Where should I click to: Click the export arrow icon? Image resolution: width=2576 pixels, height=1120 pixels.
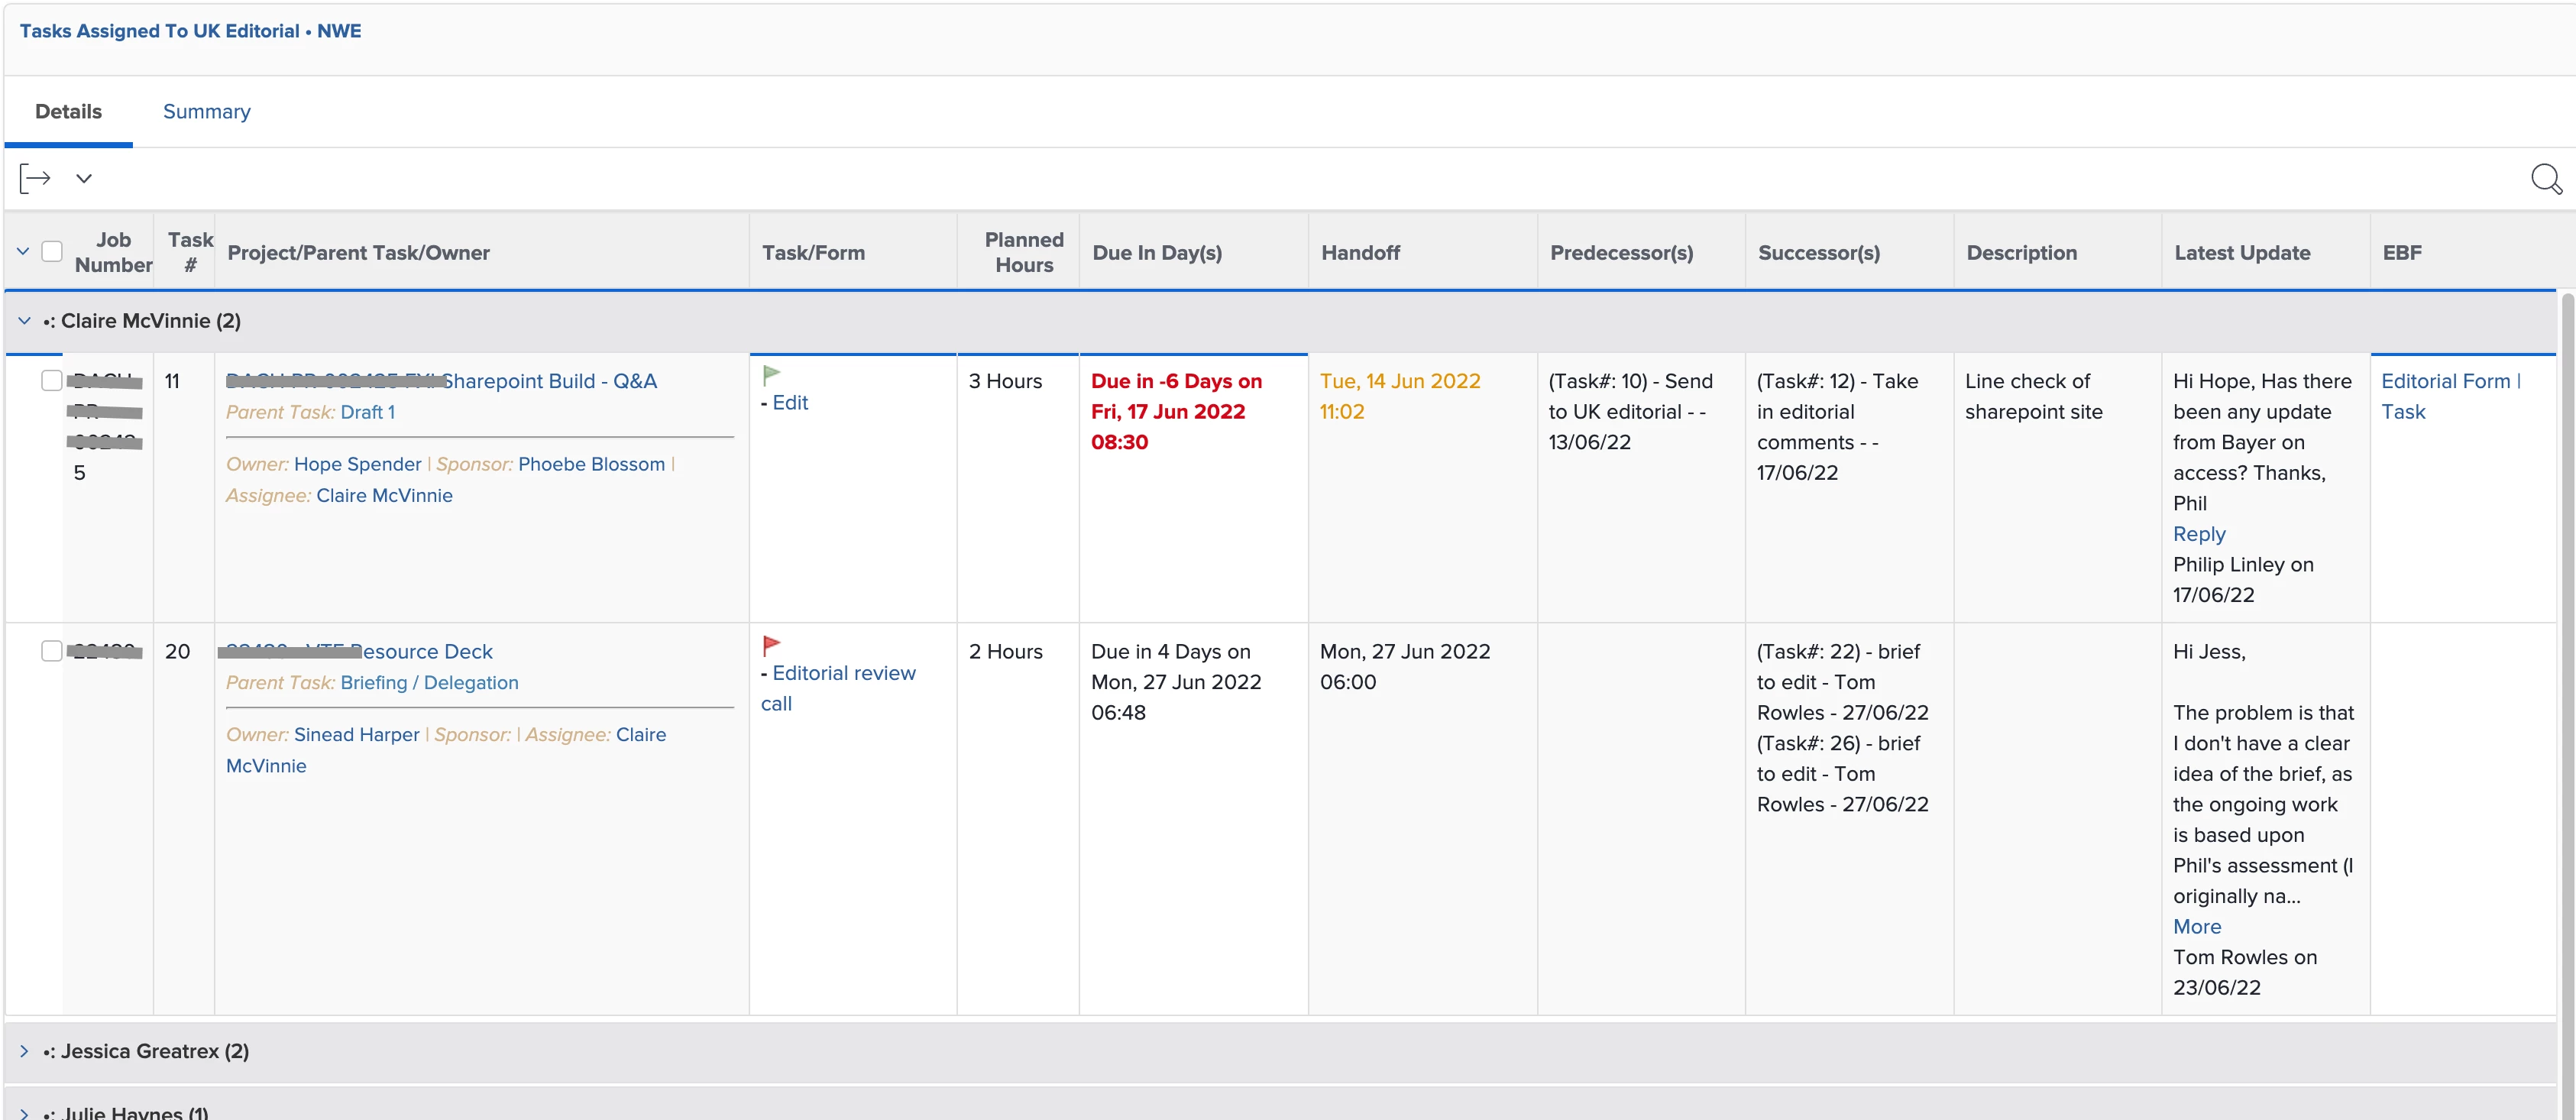(x=35, y=178)
